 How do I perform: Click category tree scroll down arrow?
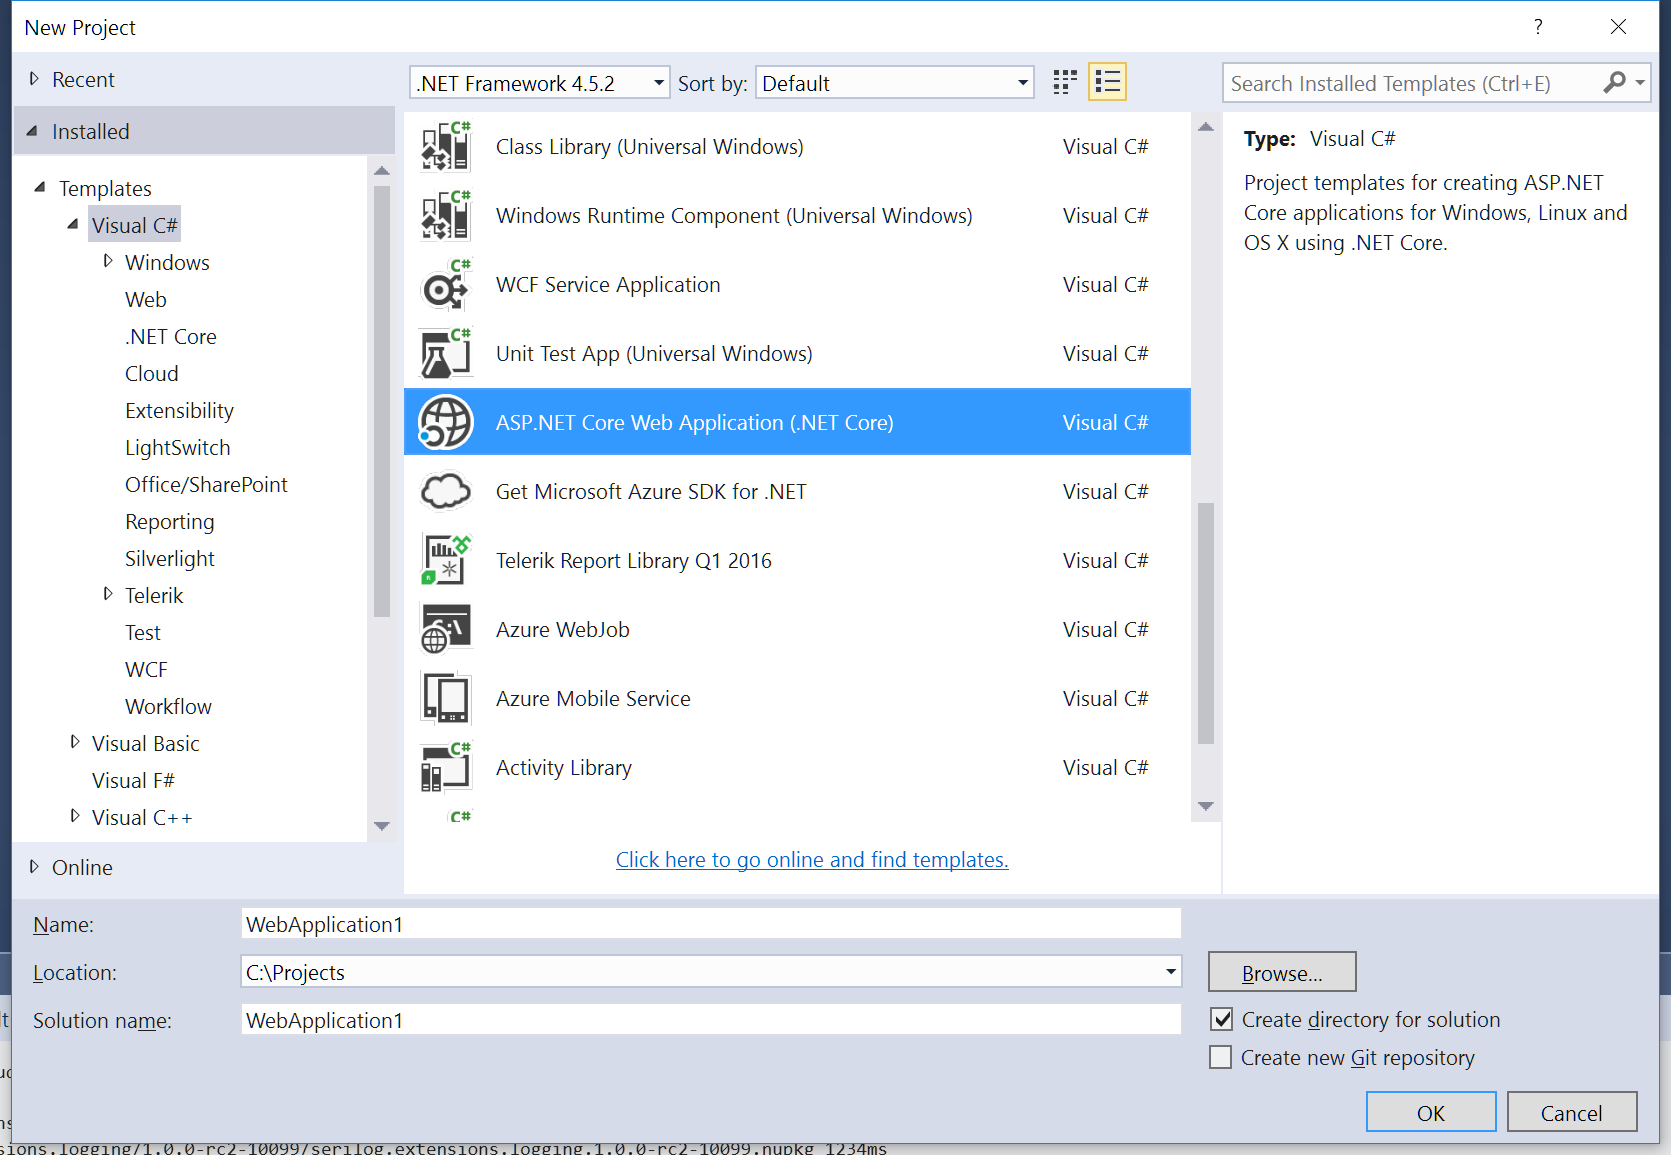381,826
